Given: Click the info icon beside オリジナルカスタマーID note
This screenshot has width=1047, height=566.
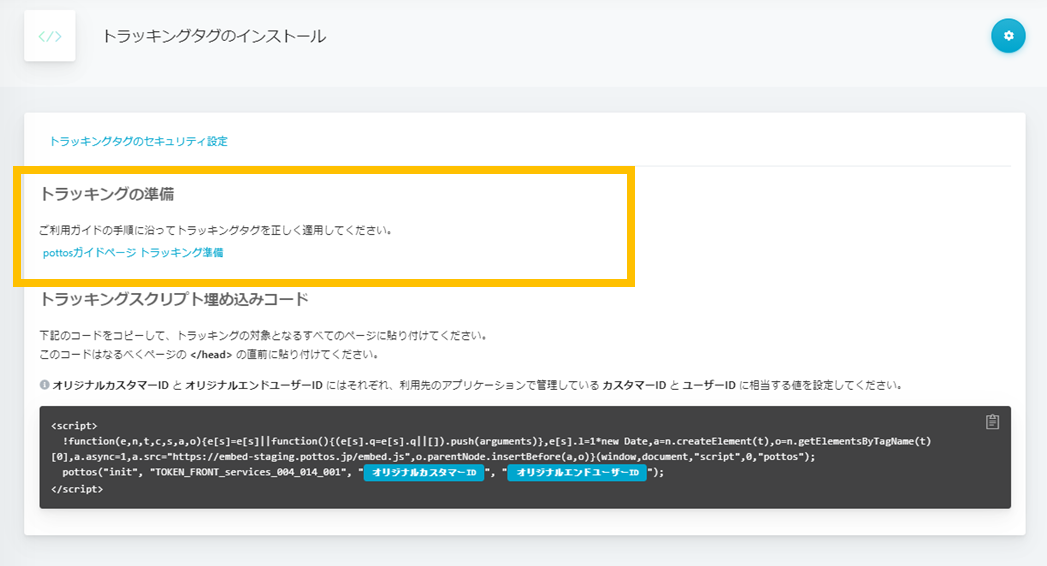Looking at the screenshot, I should (44, 384).
